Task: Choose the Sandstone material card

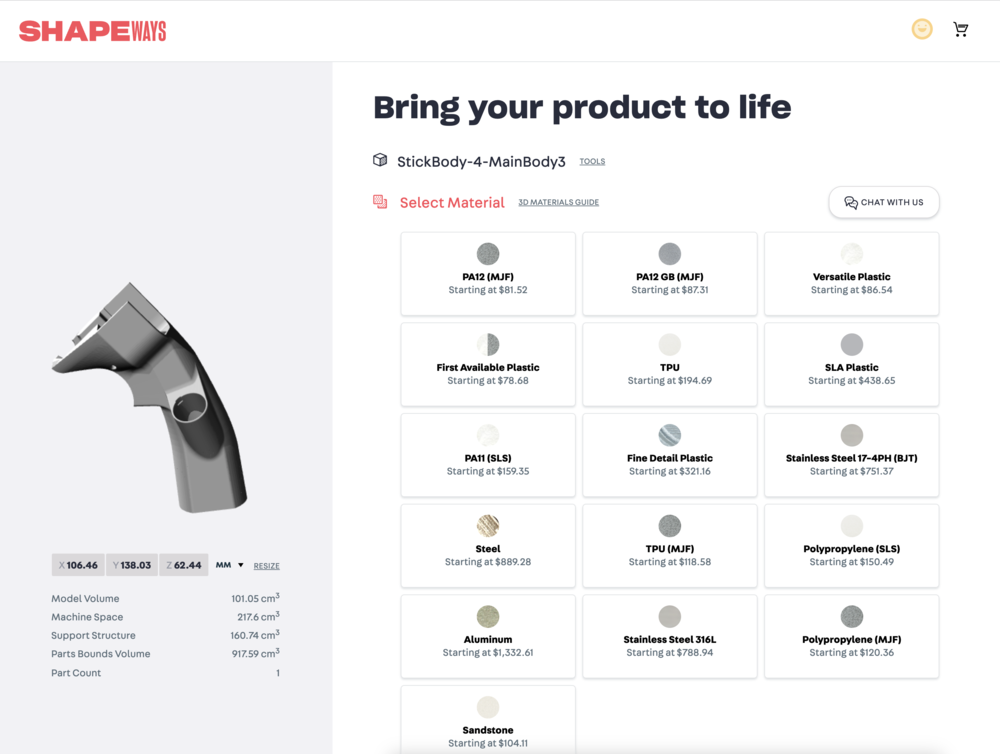Action: tap(488, 720)
